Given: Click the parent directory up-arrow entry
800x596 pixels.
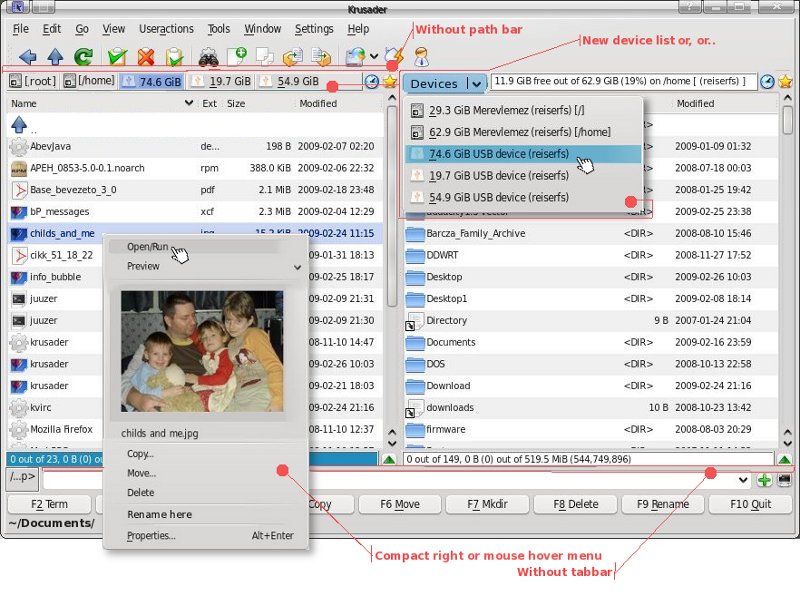Looking at the screenshot, I should click(195, 125).
